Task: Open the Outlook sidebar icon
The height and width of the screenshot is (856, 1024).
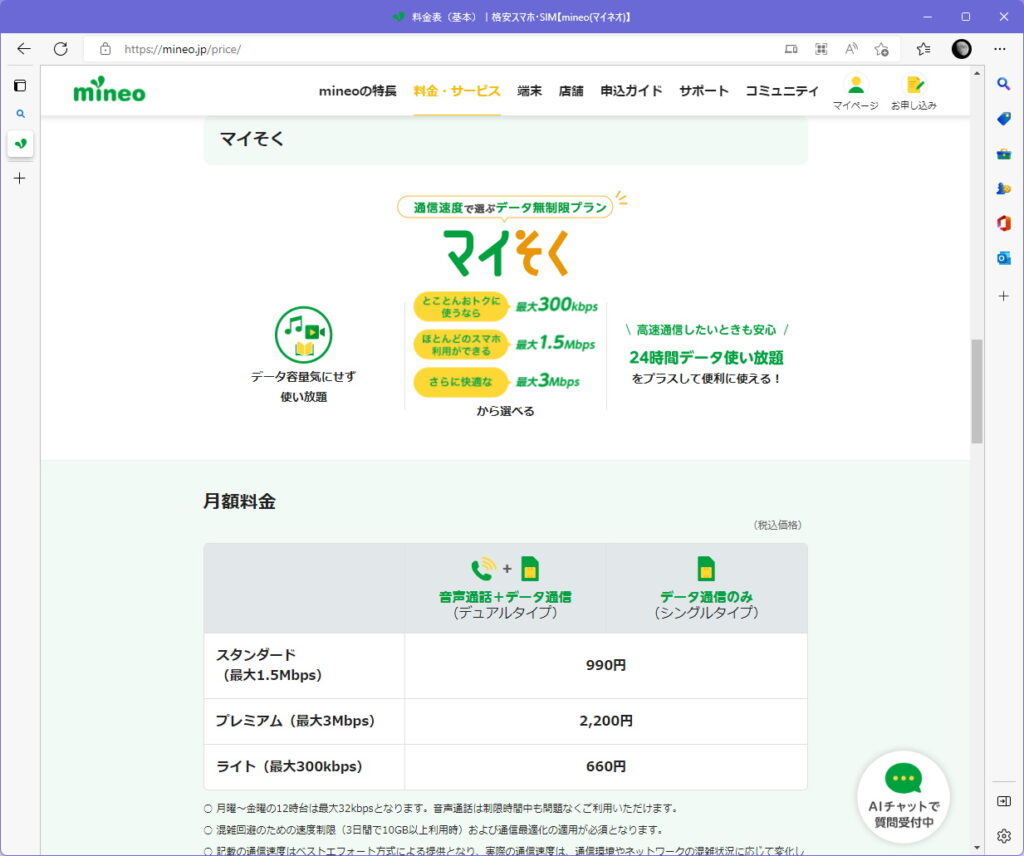Action: [1004, 259]
